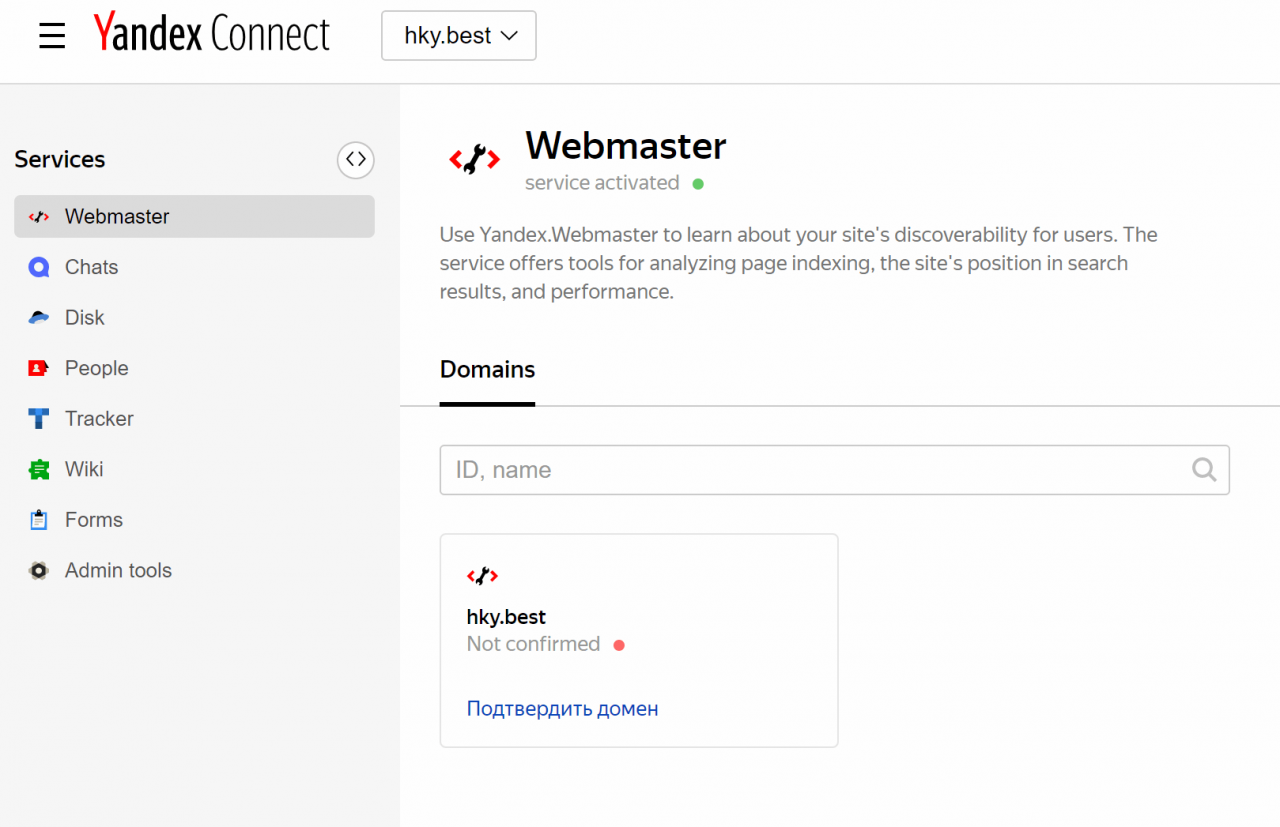Click the Tracker icon in the sidebar
The height and width of the screenshot is (827, 1280).
(x=38, y=419)
